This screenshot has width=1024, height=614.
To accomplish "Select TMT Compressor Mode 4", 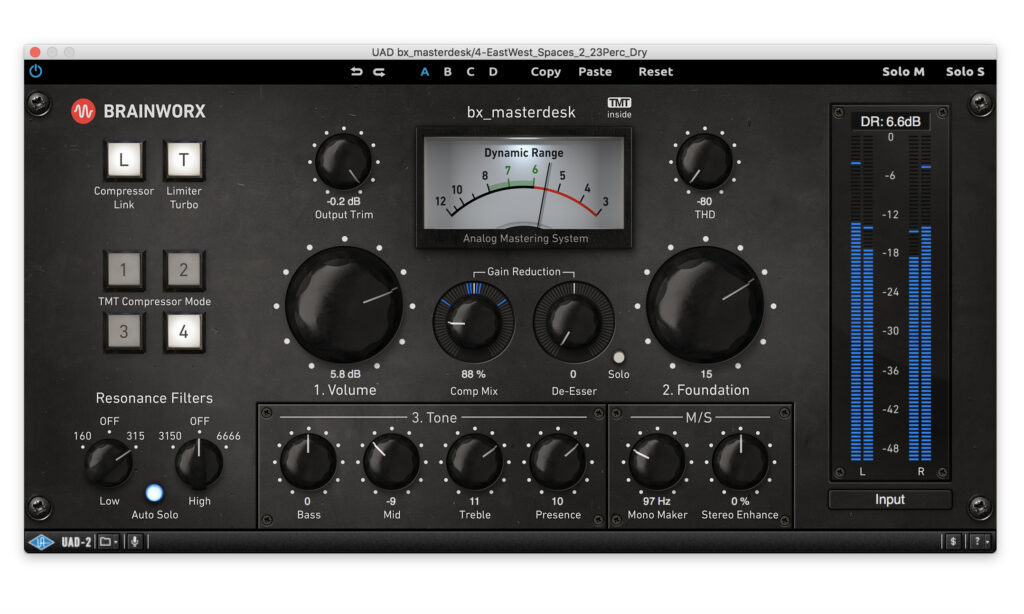I will (x=184, y=332).
